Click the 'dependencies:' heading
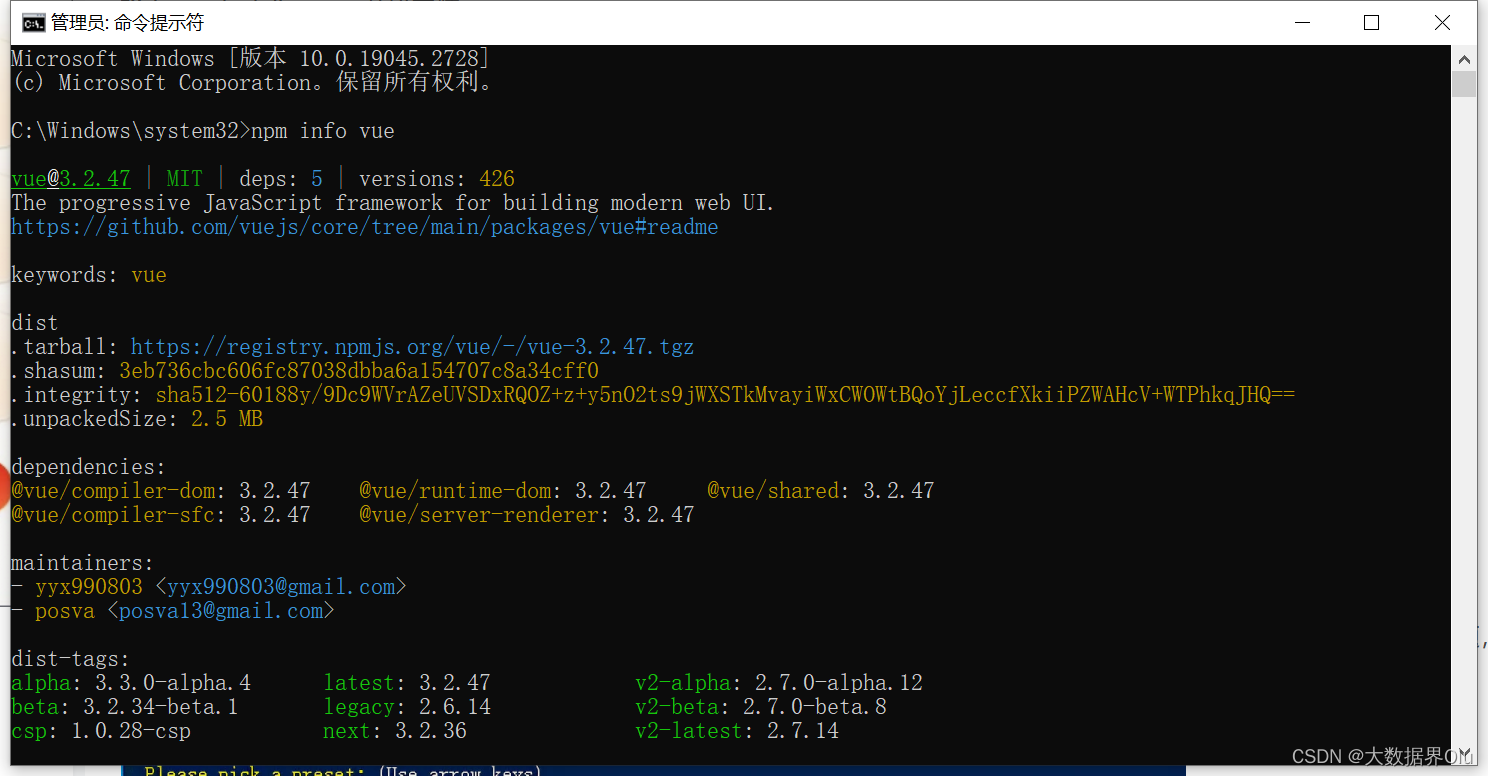The width and height of the screenshot is (1488, 776). 89,467
